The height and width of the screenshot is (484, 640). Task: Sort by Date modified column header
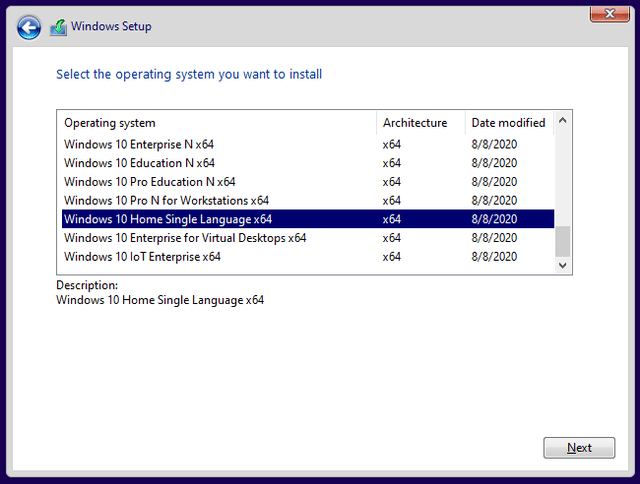pos(509,123)
